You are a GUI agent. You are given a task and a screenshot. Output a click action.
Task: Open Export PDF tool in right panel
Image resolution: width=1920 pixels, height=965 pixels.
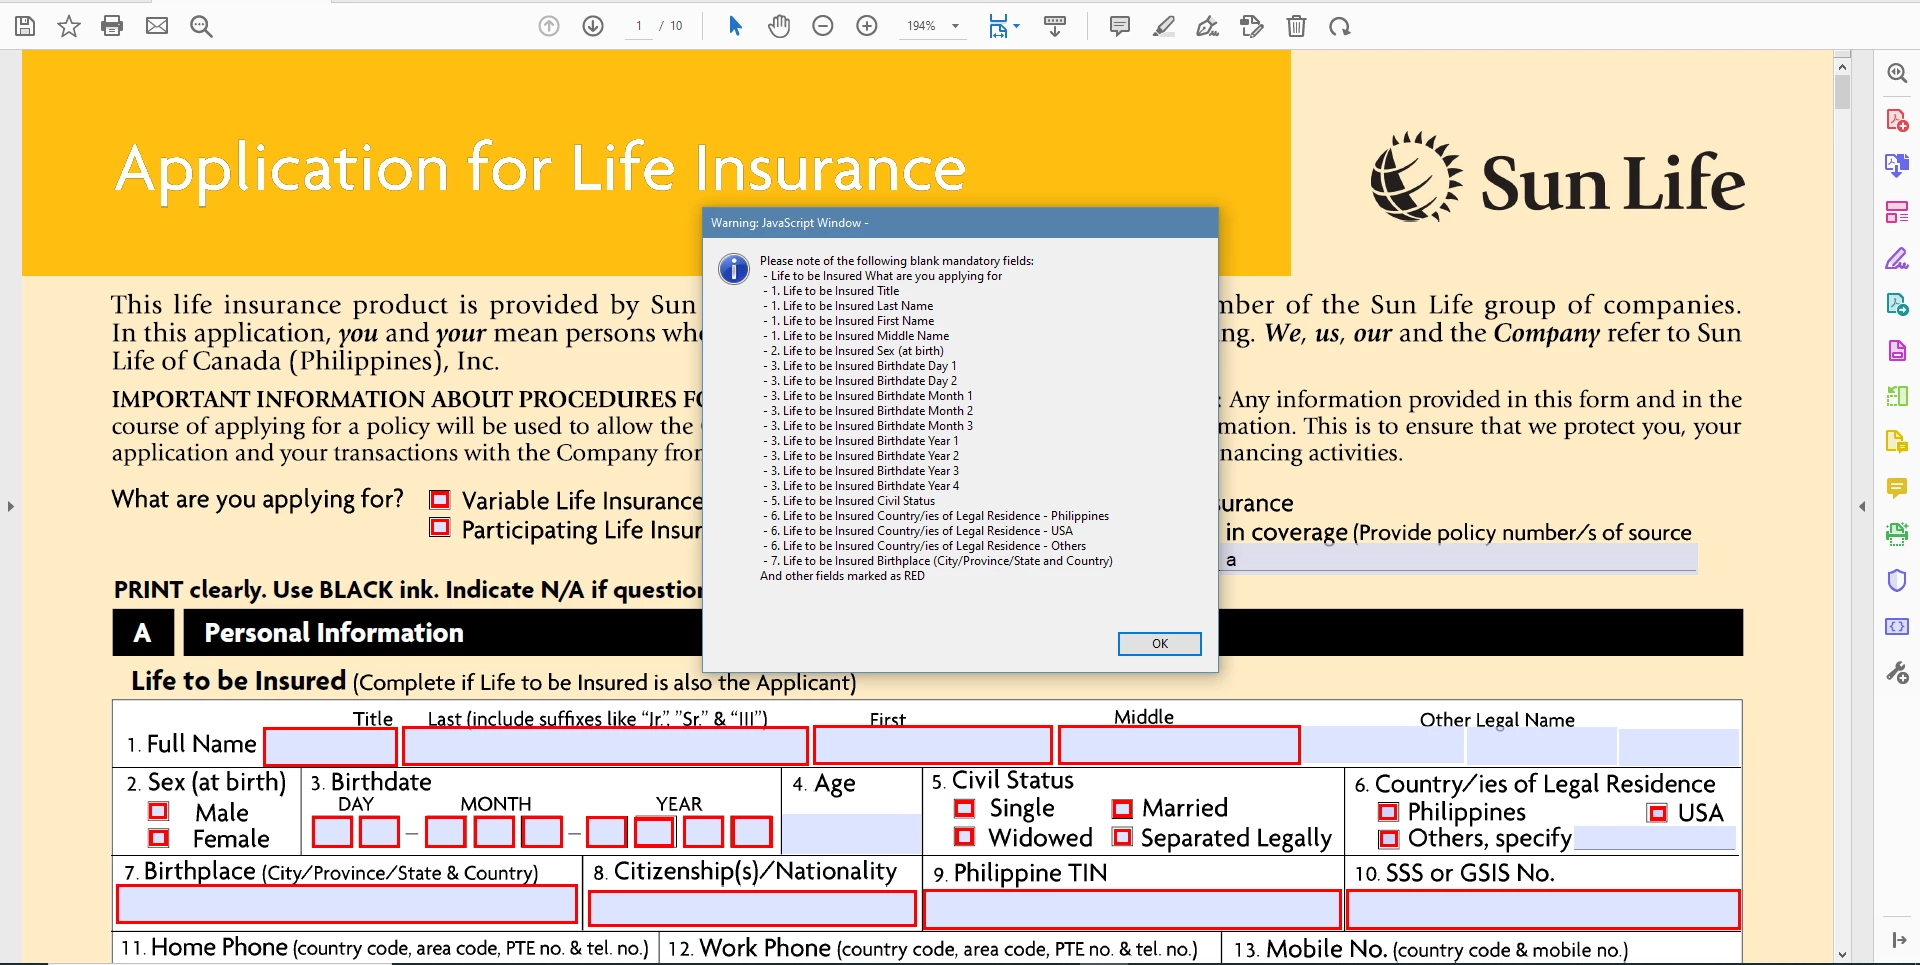[1897, 304]
